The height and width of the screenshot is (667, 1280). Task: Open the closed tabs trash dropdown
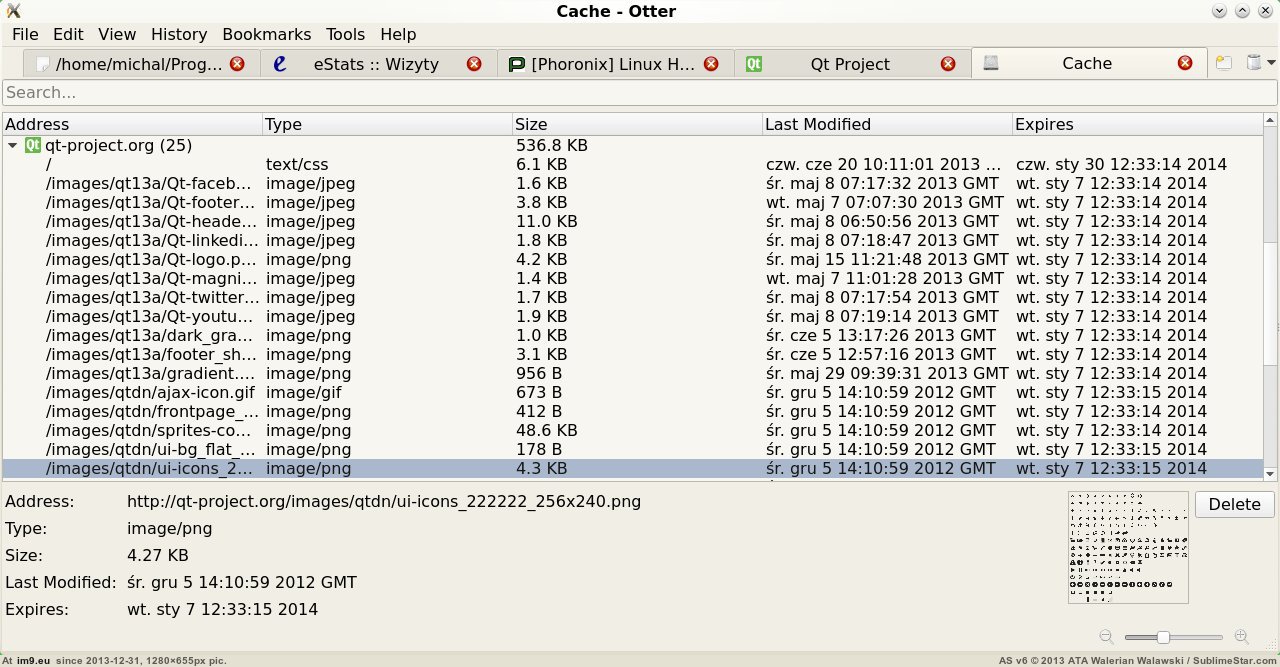tap(1260, 63)
